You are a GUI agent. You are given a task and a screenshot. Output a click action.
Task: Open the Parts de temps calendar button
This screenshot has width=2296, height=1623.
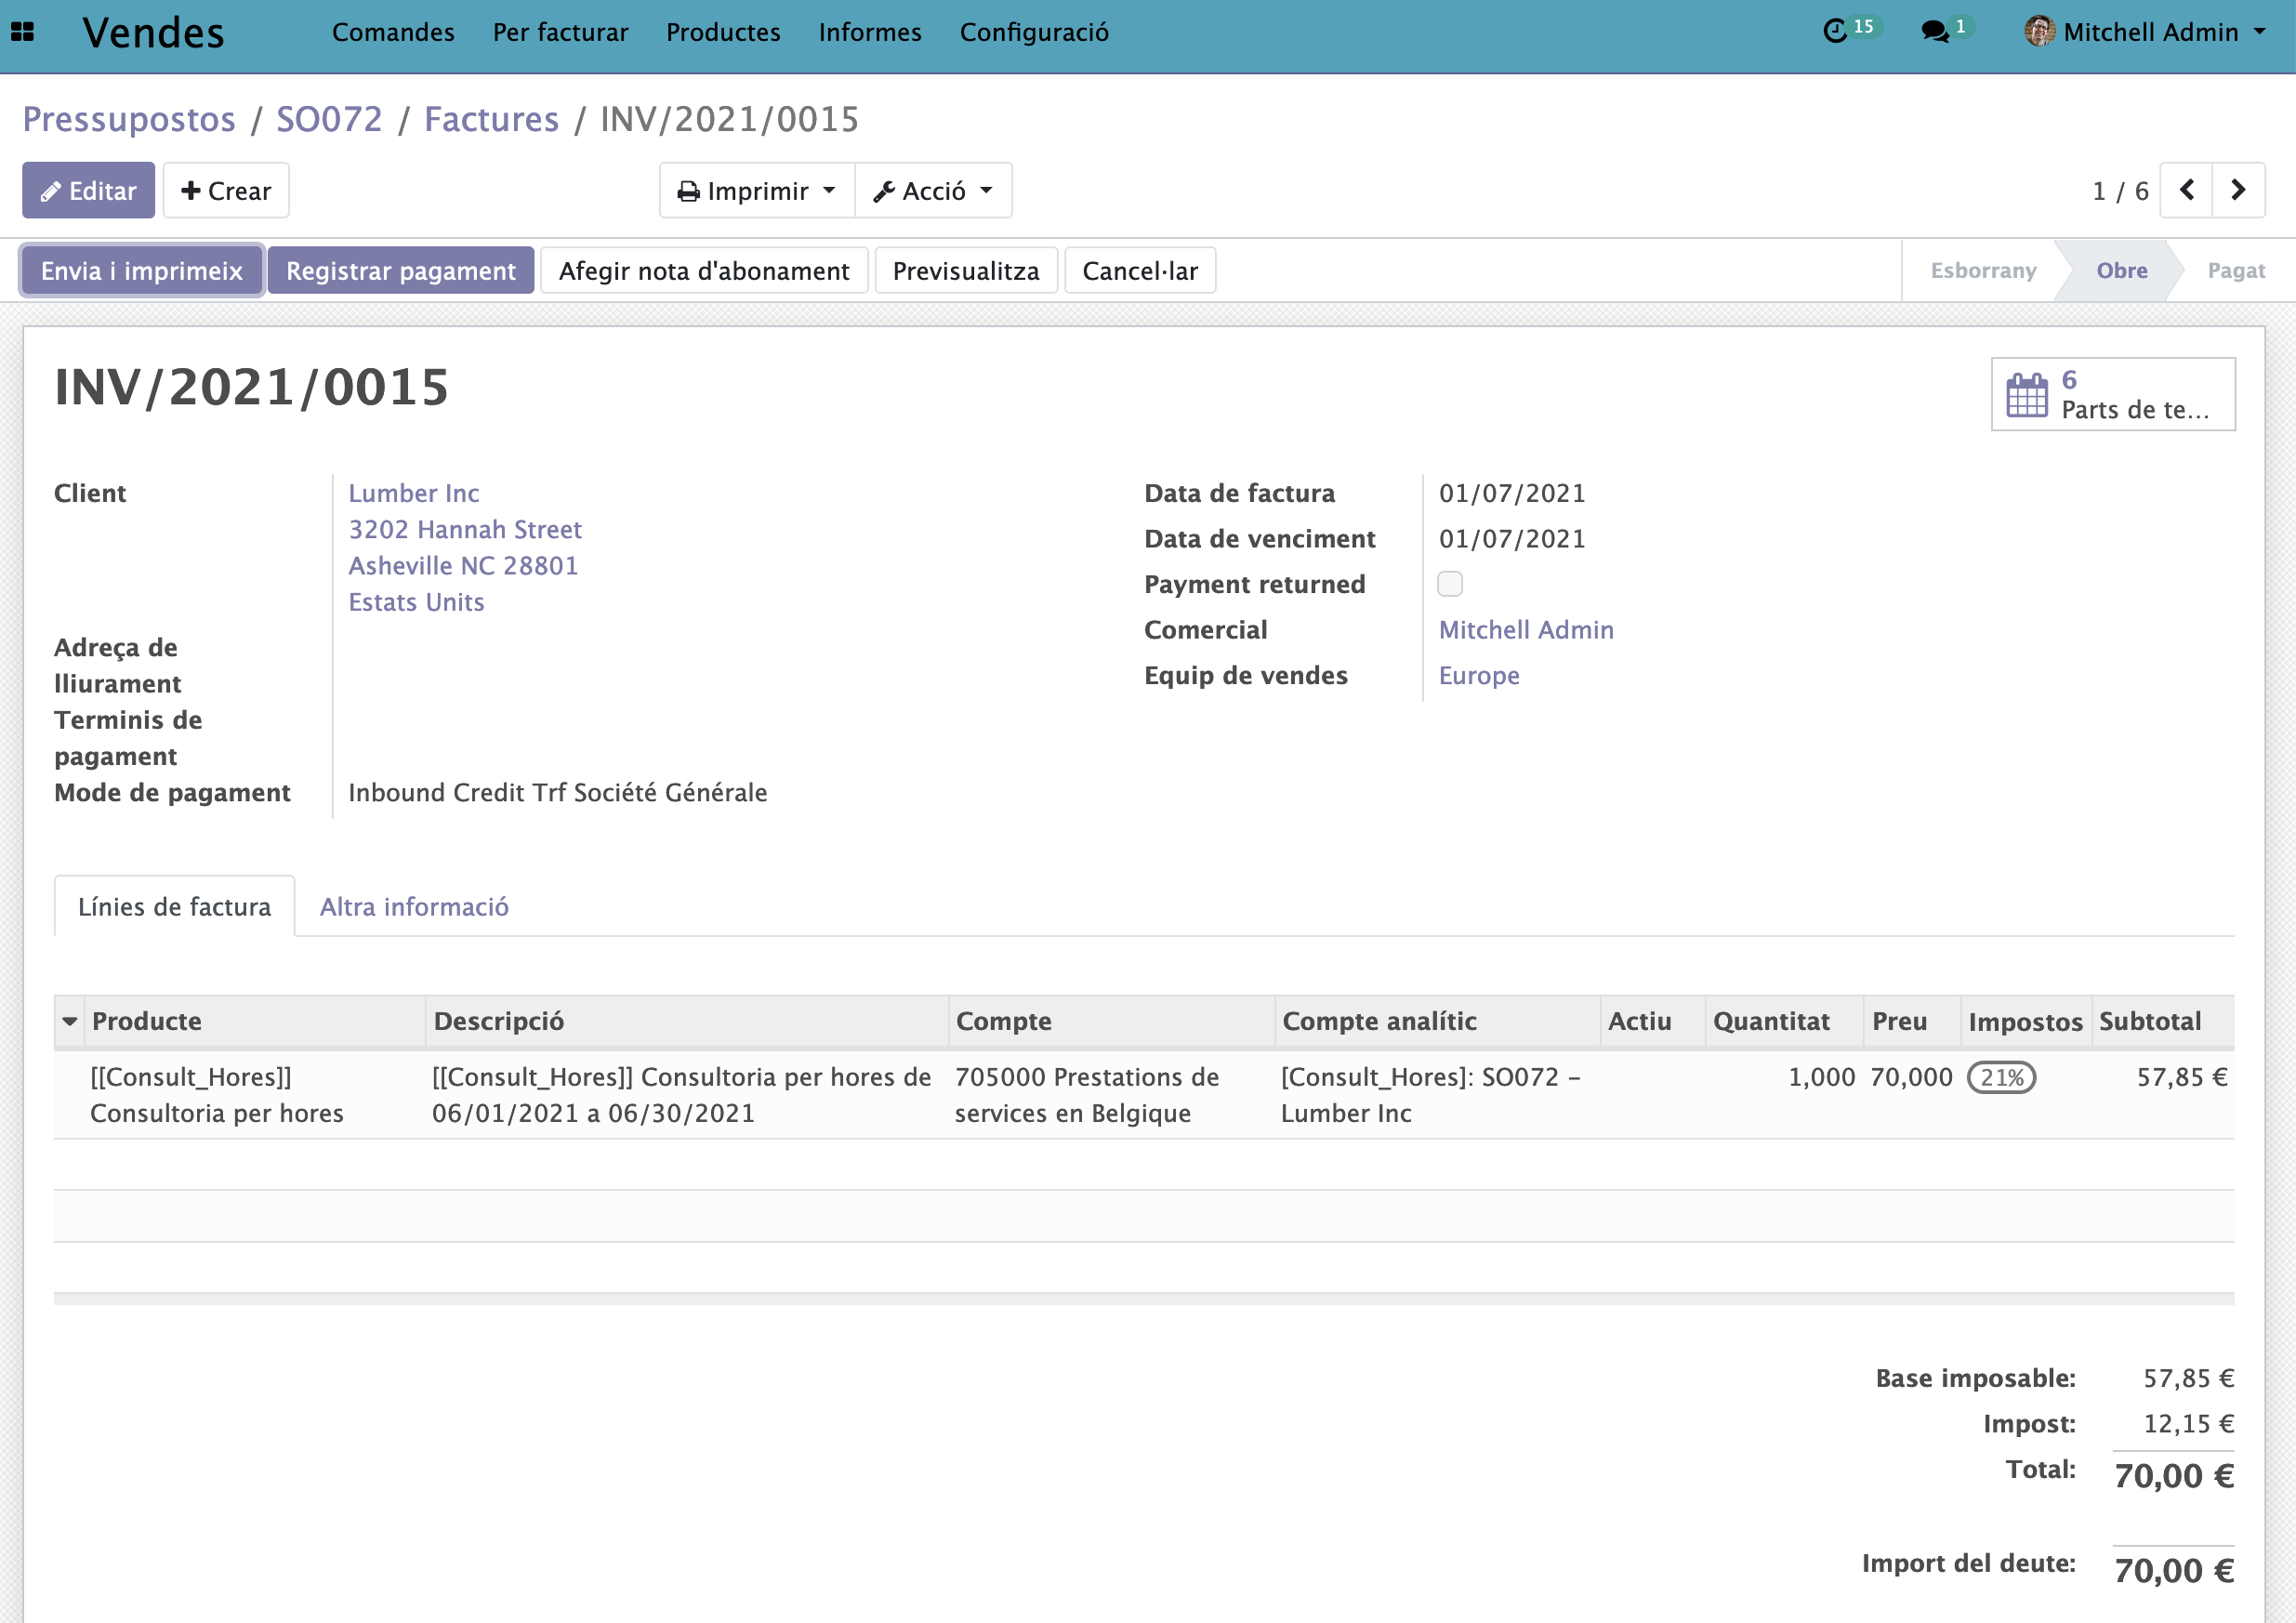click(x=2113, y=394)
